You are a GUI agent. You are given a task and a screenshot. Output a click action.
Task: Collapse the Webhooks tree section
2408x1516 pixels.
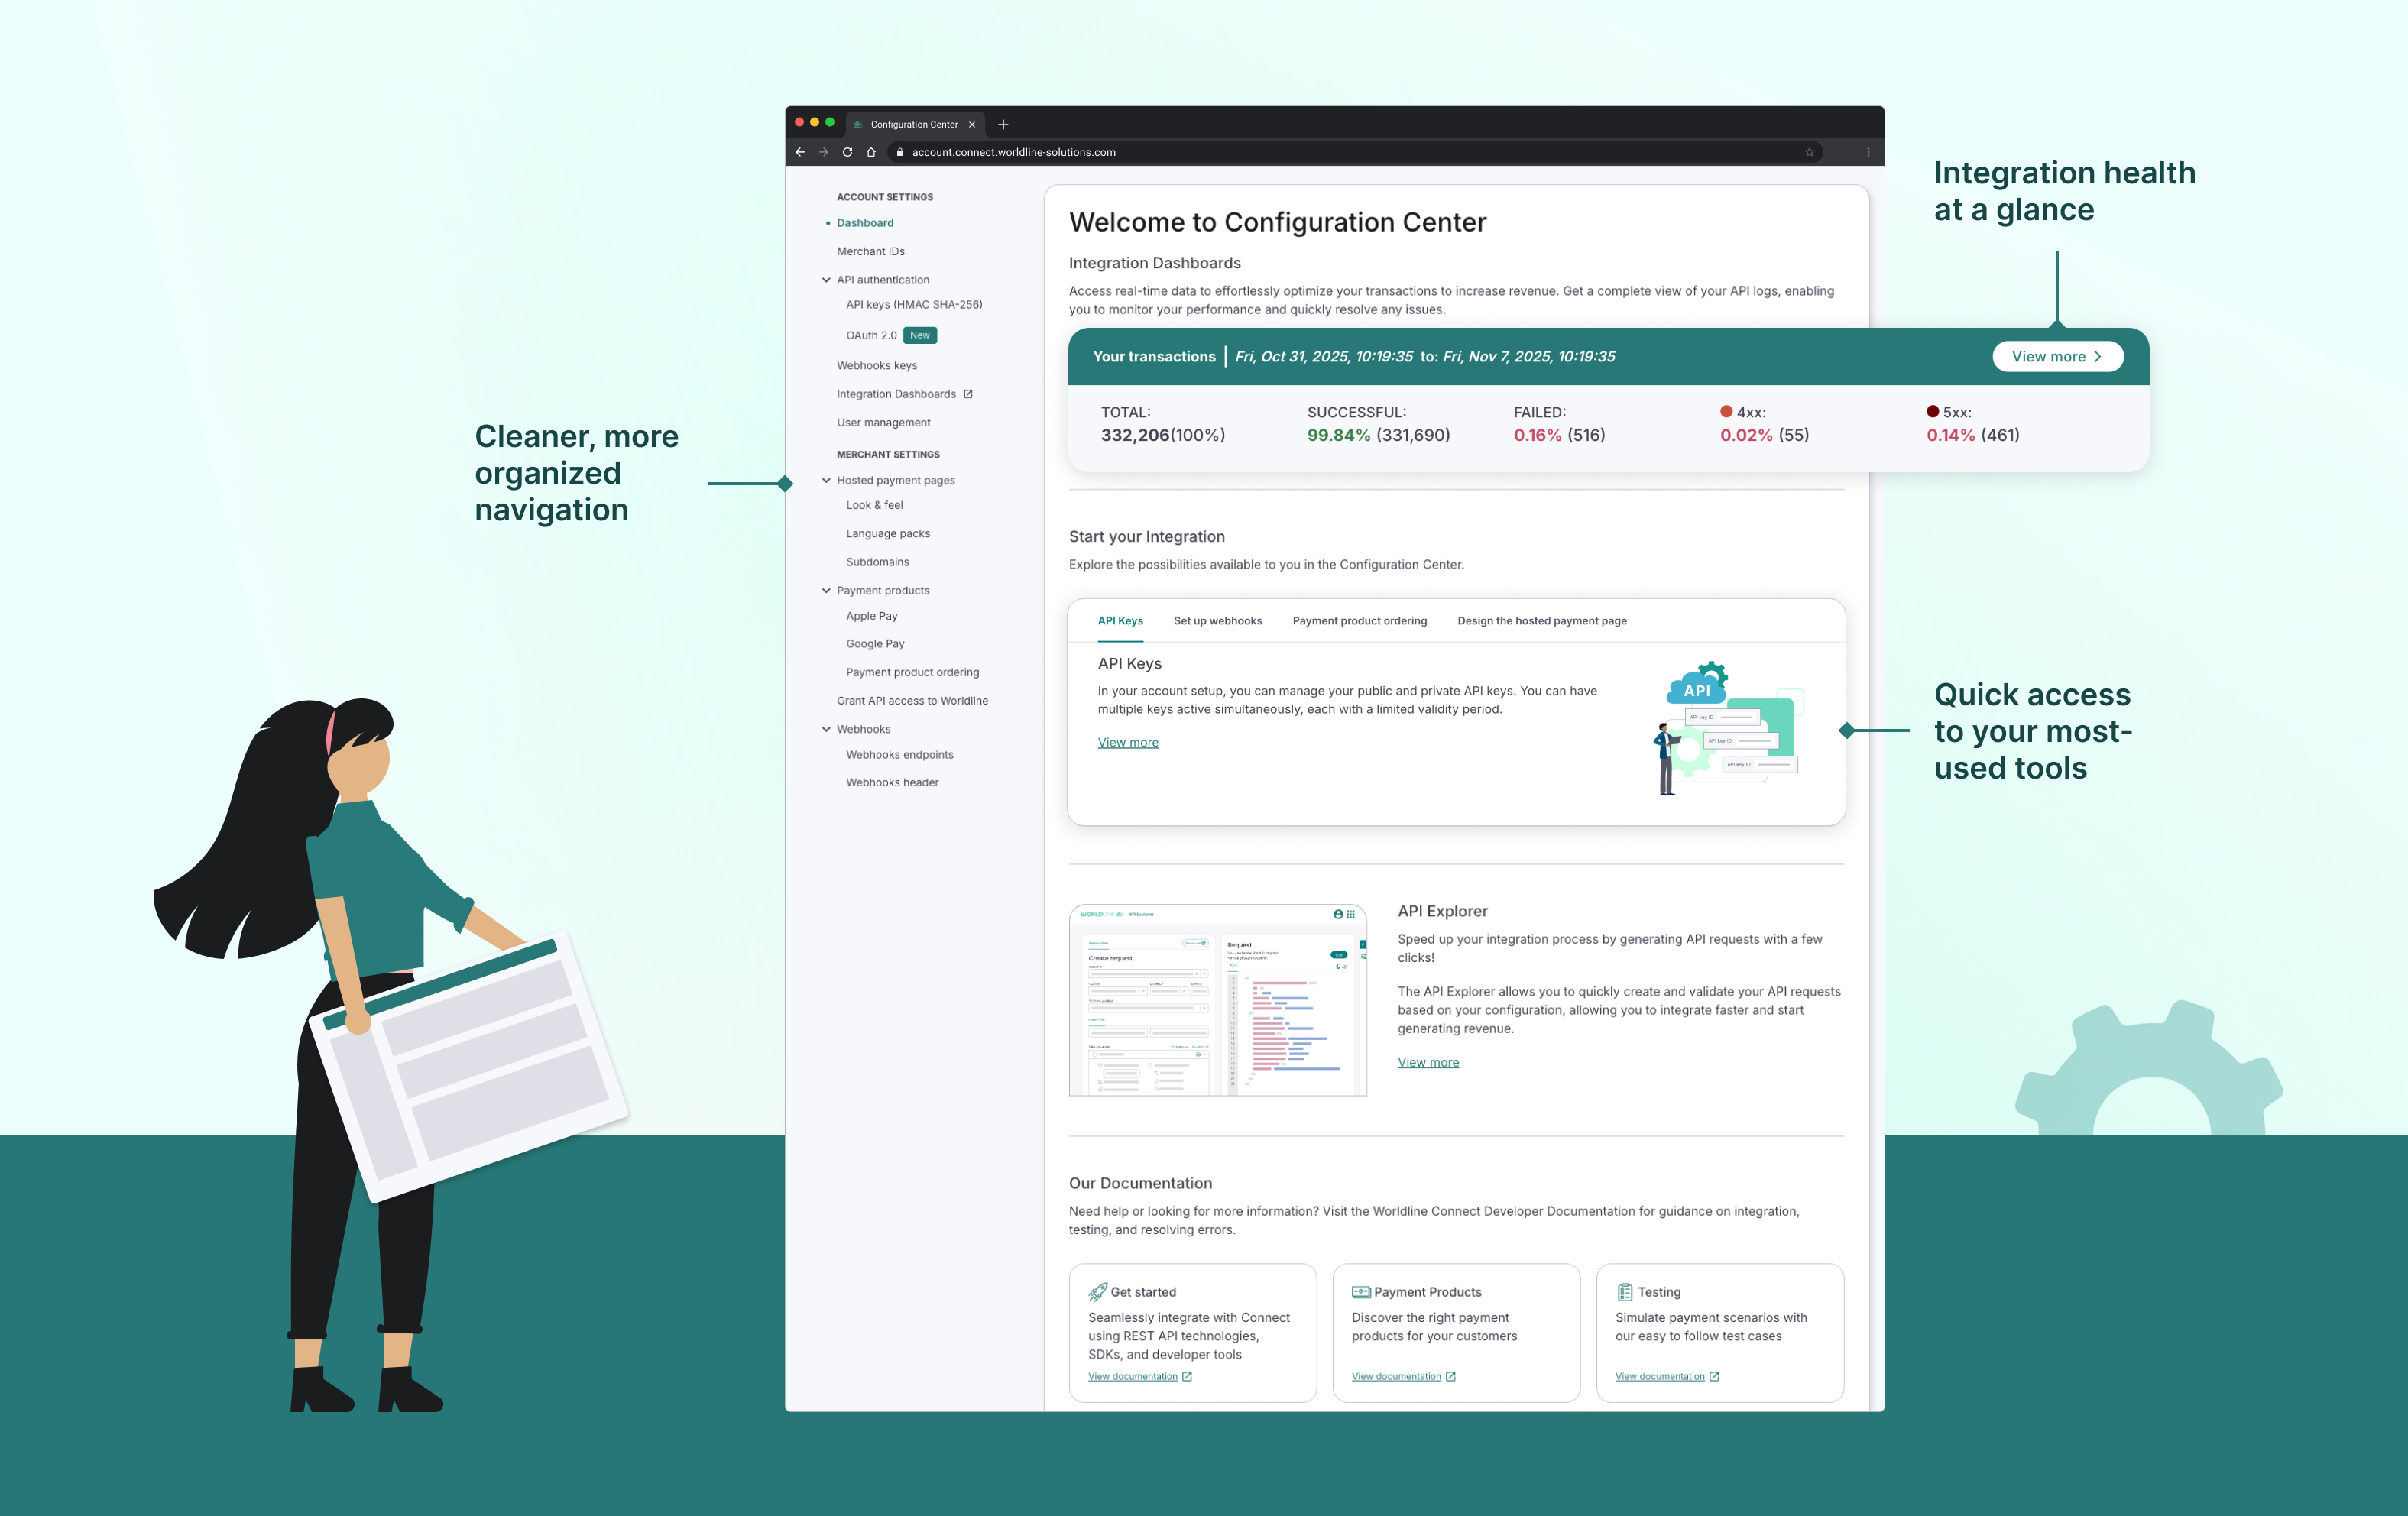[826, 729]
